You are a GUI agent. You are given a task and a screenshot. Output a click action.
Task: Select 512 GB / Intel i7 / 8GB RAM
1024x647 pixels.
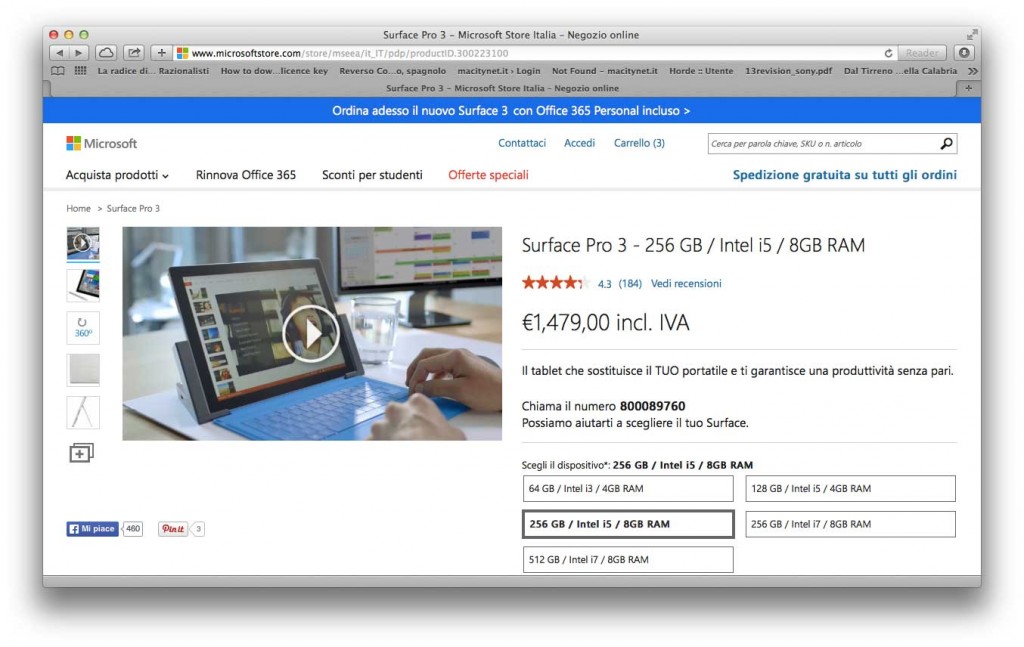628,560
